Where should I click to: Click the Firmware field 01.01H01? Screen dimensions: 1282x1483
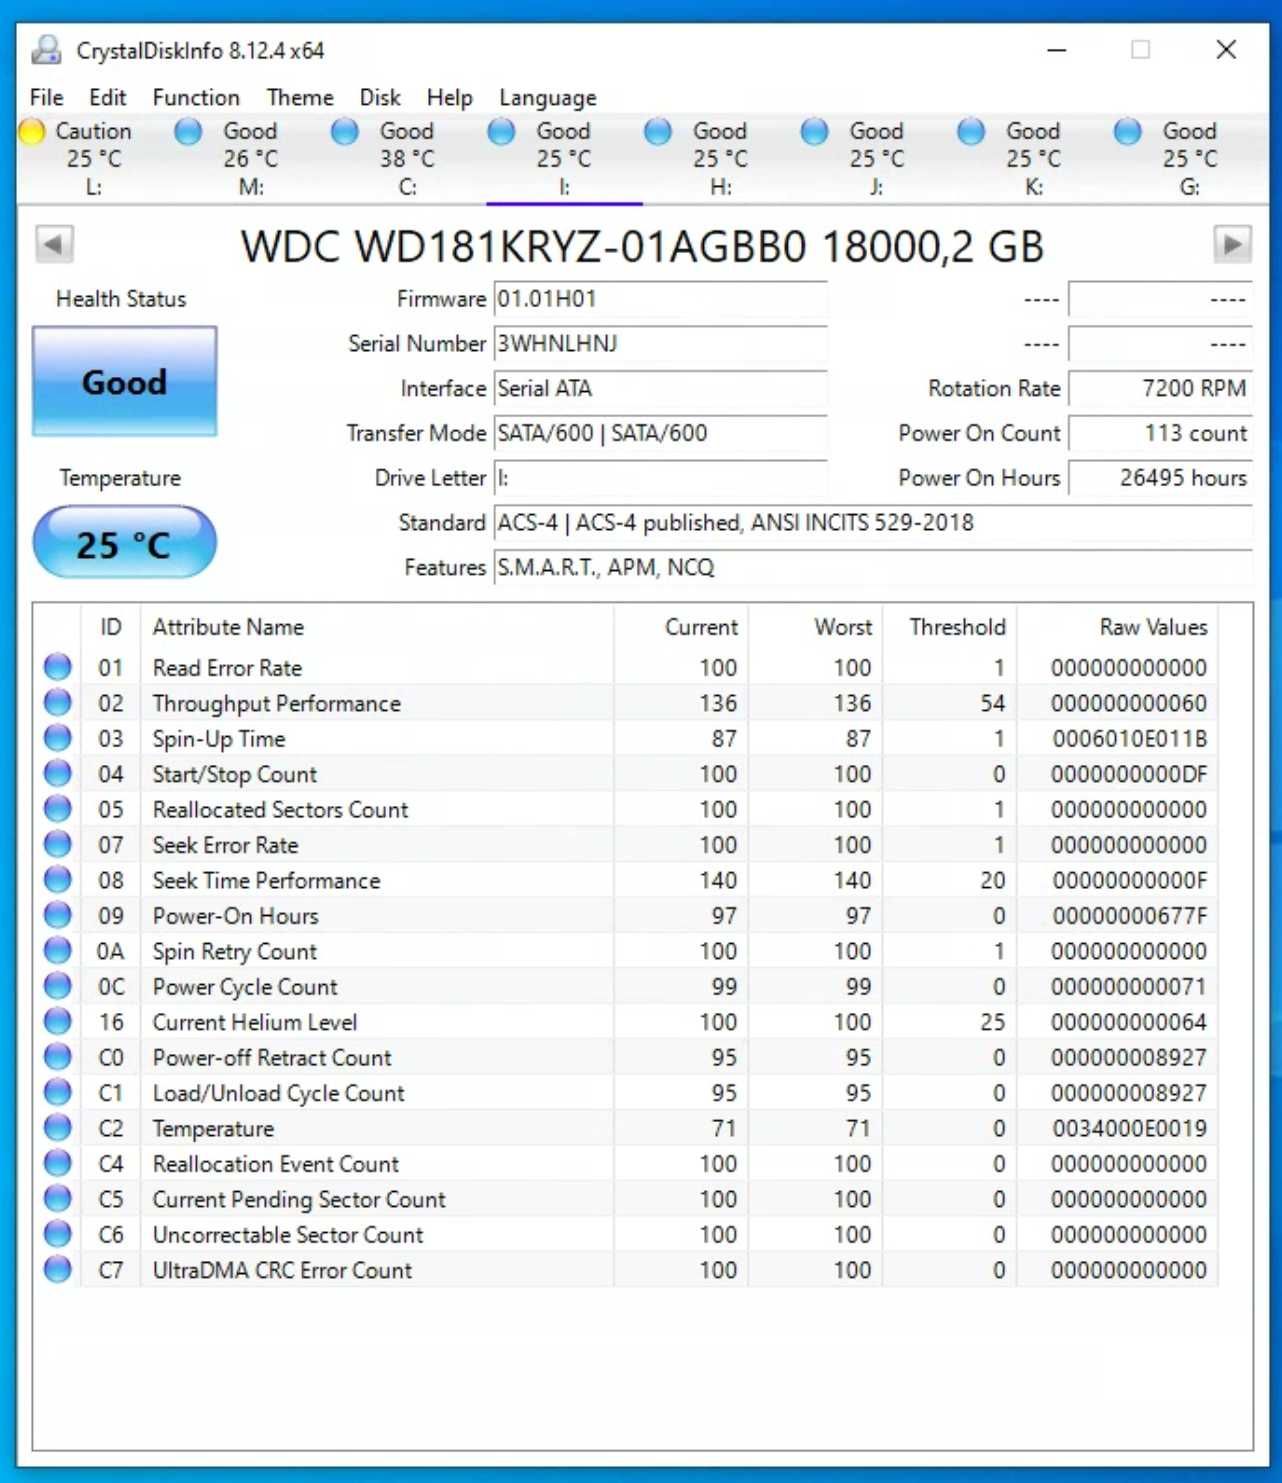click(660, 299)
